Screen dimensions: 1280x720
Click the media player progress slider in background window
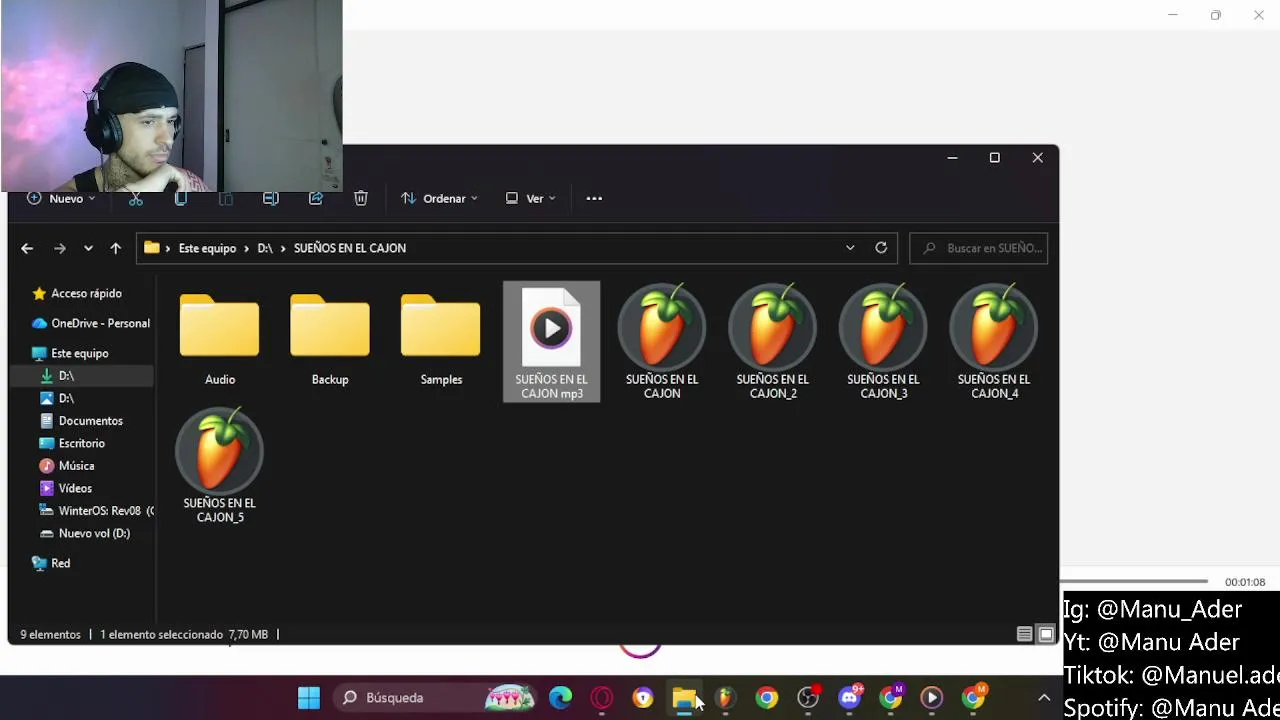tap(1134, 581)
